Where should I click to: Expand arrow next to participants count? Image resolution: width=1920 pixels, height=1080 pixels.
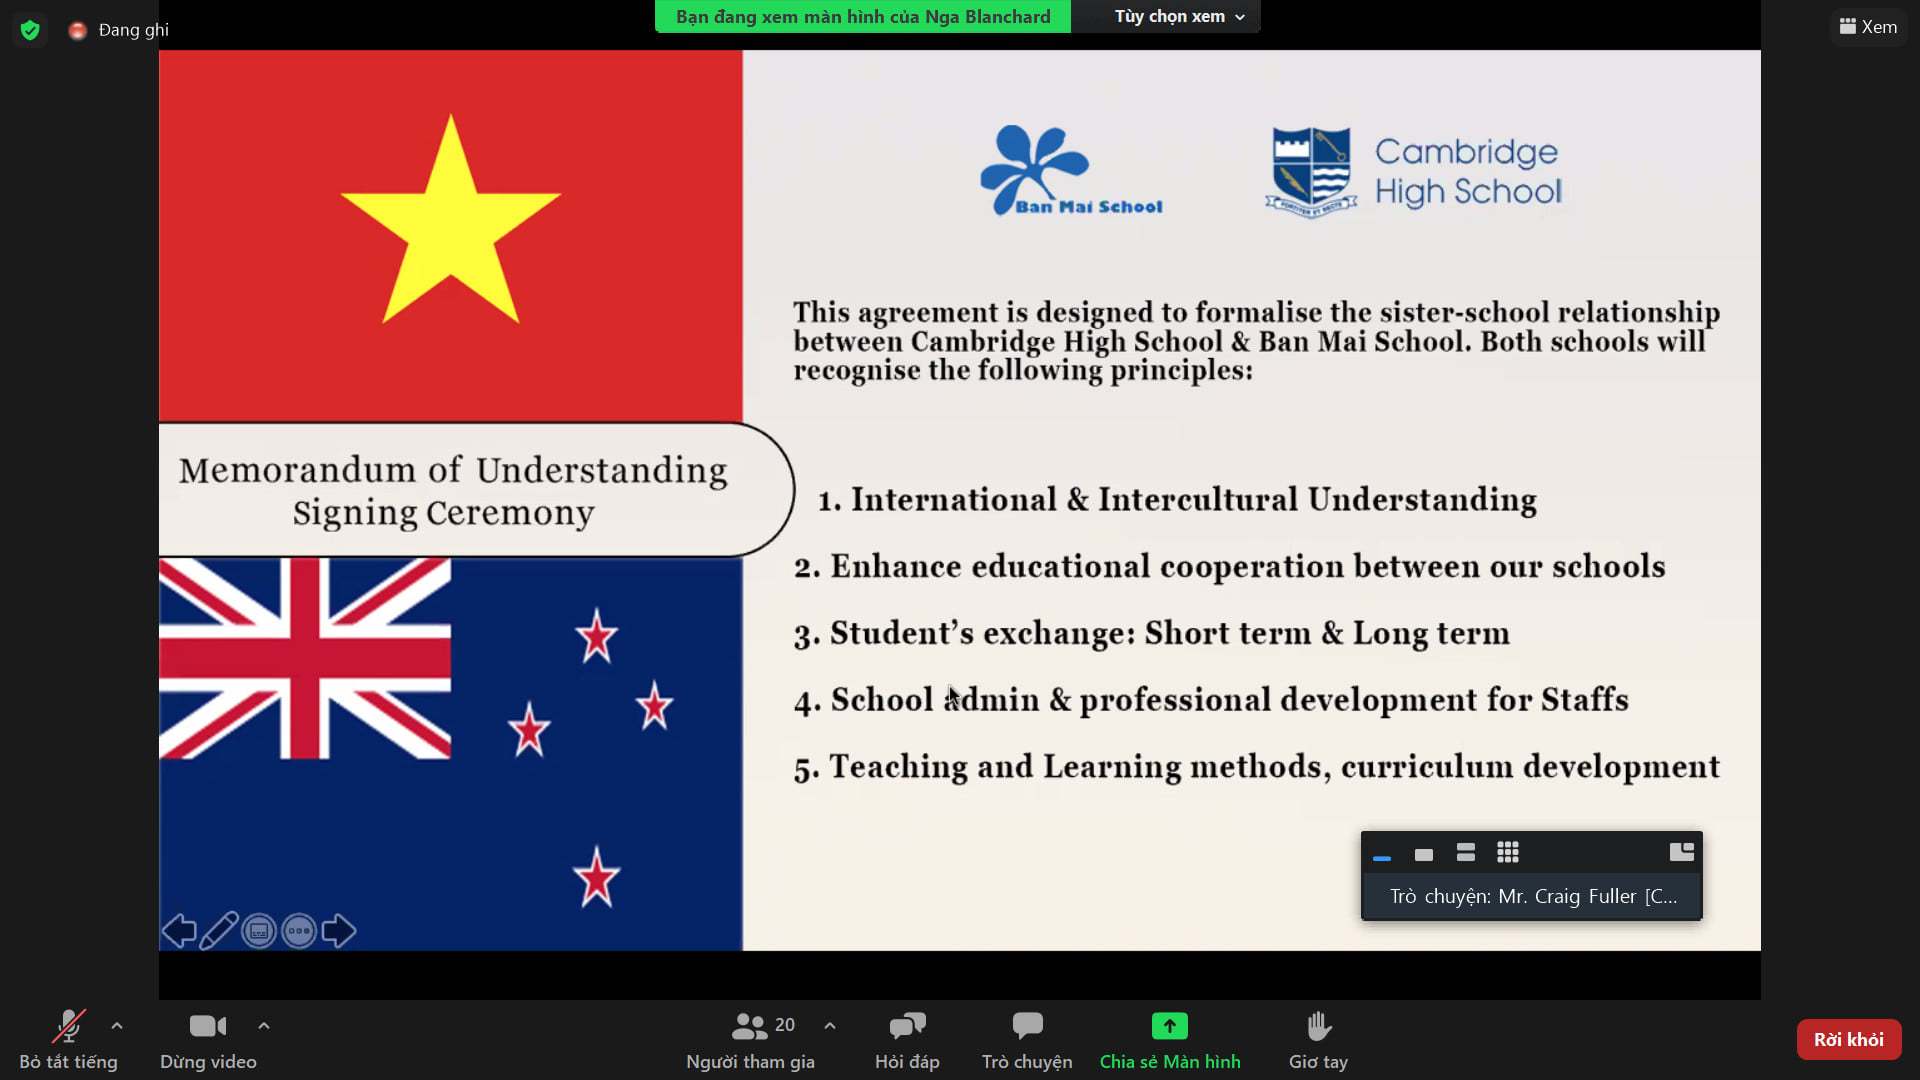pyautogui.click(x=830, y=1026)
